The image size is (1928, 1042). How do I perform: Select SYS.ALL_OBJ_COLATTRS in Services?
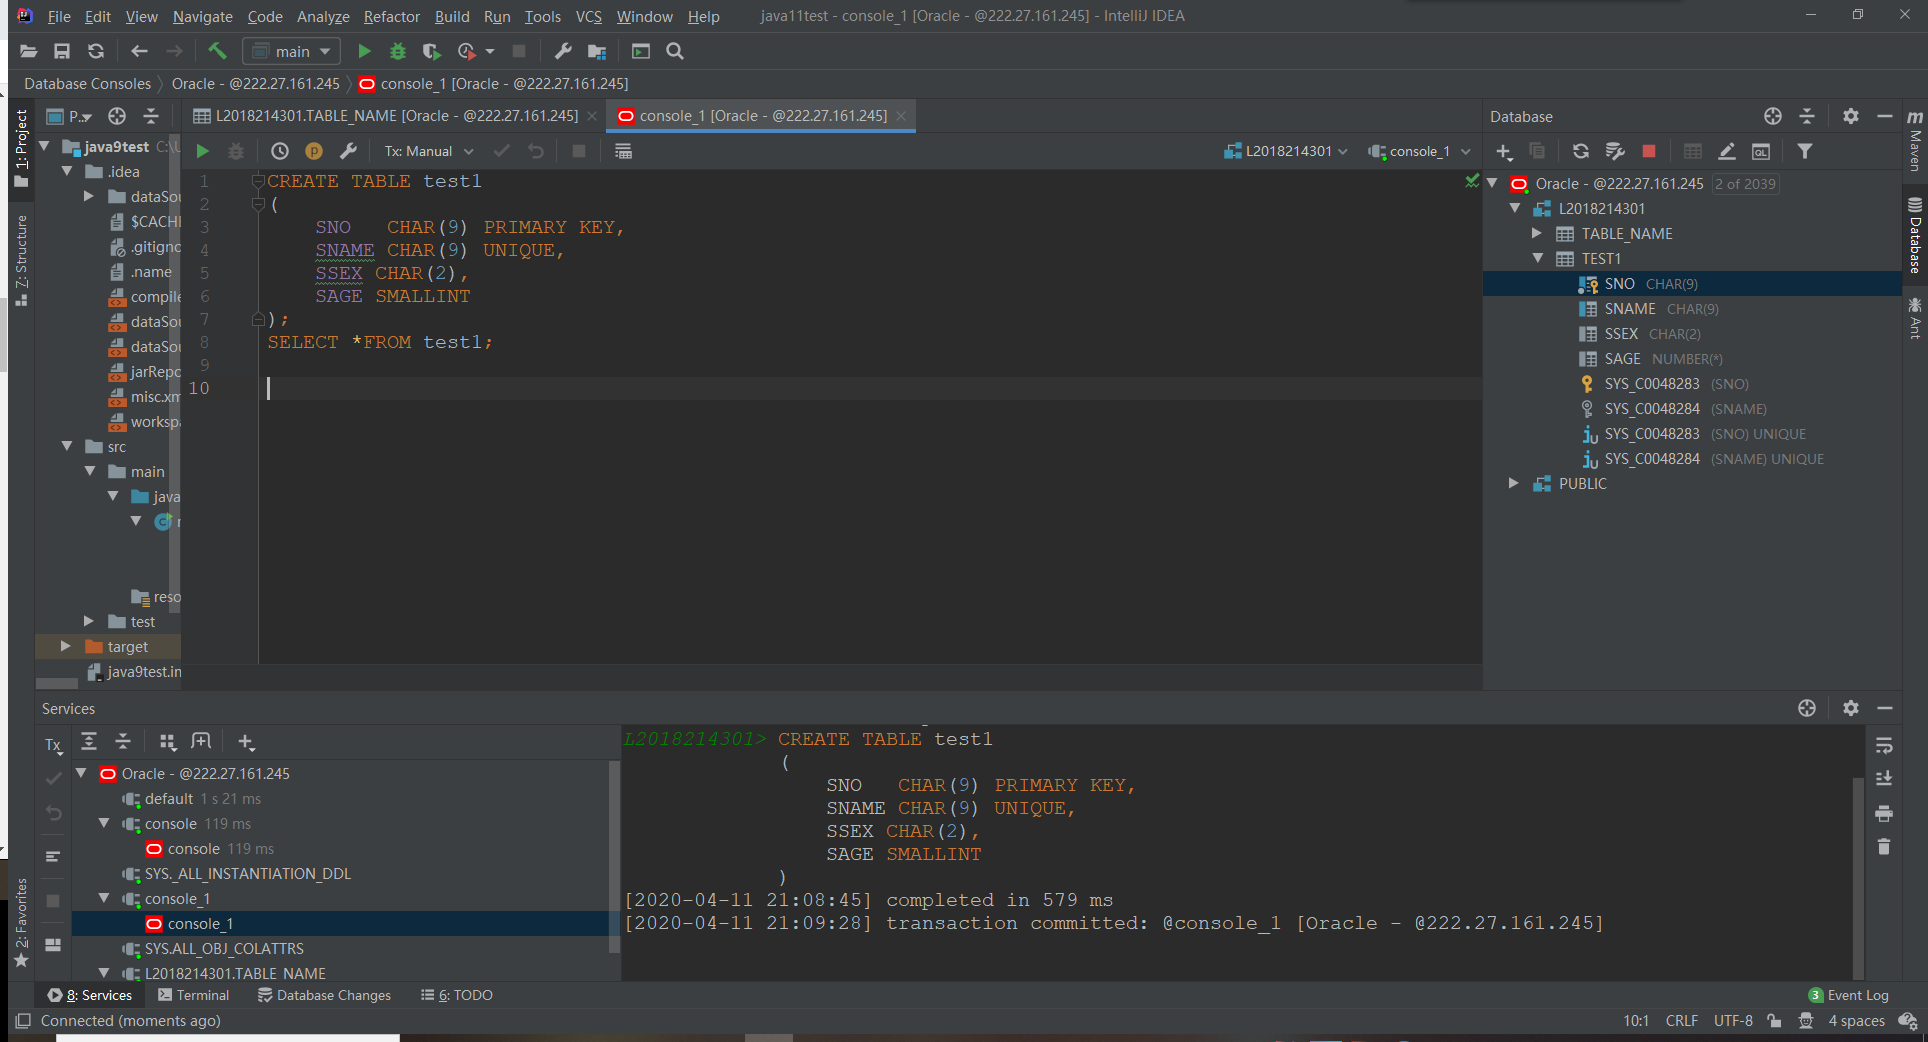(224, 948)
